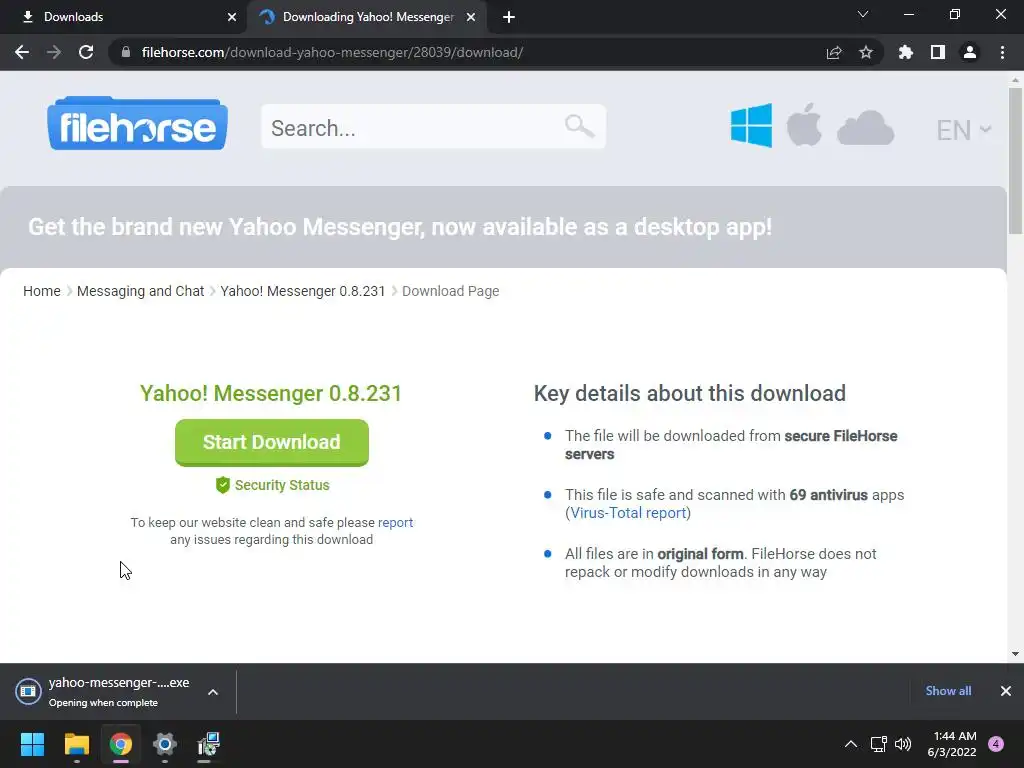Screen dimensions: 1024x768
Task: Click the report link
Action: pyautogui.click(x=395, y=522)
